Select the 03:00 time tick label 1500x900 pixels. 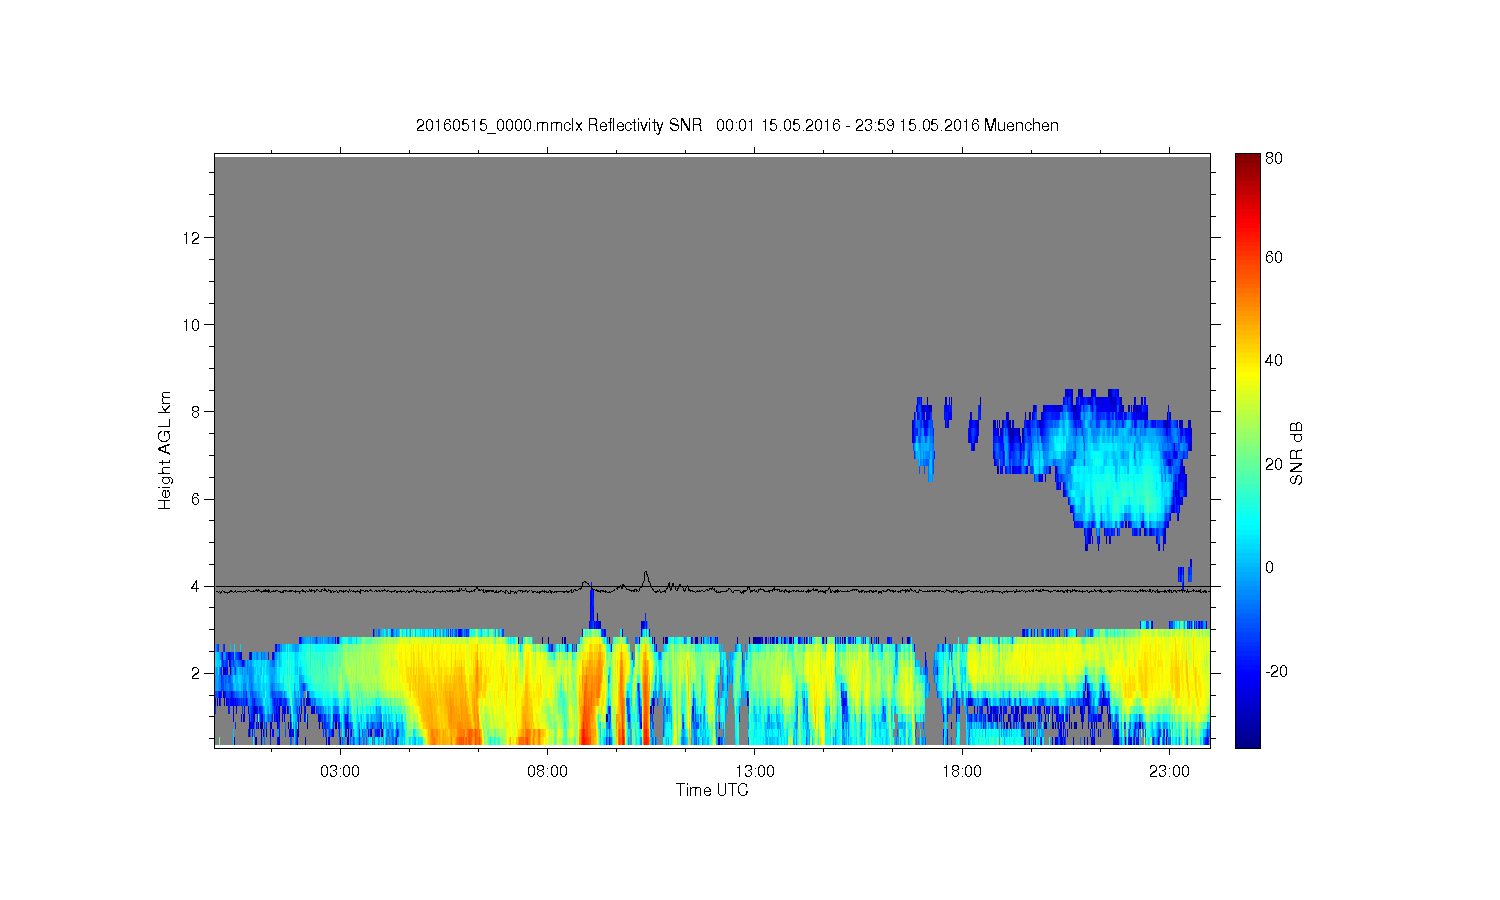[x=340, y=771]
